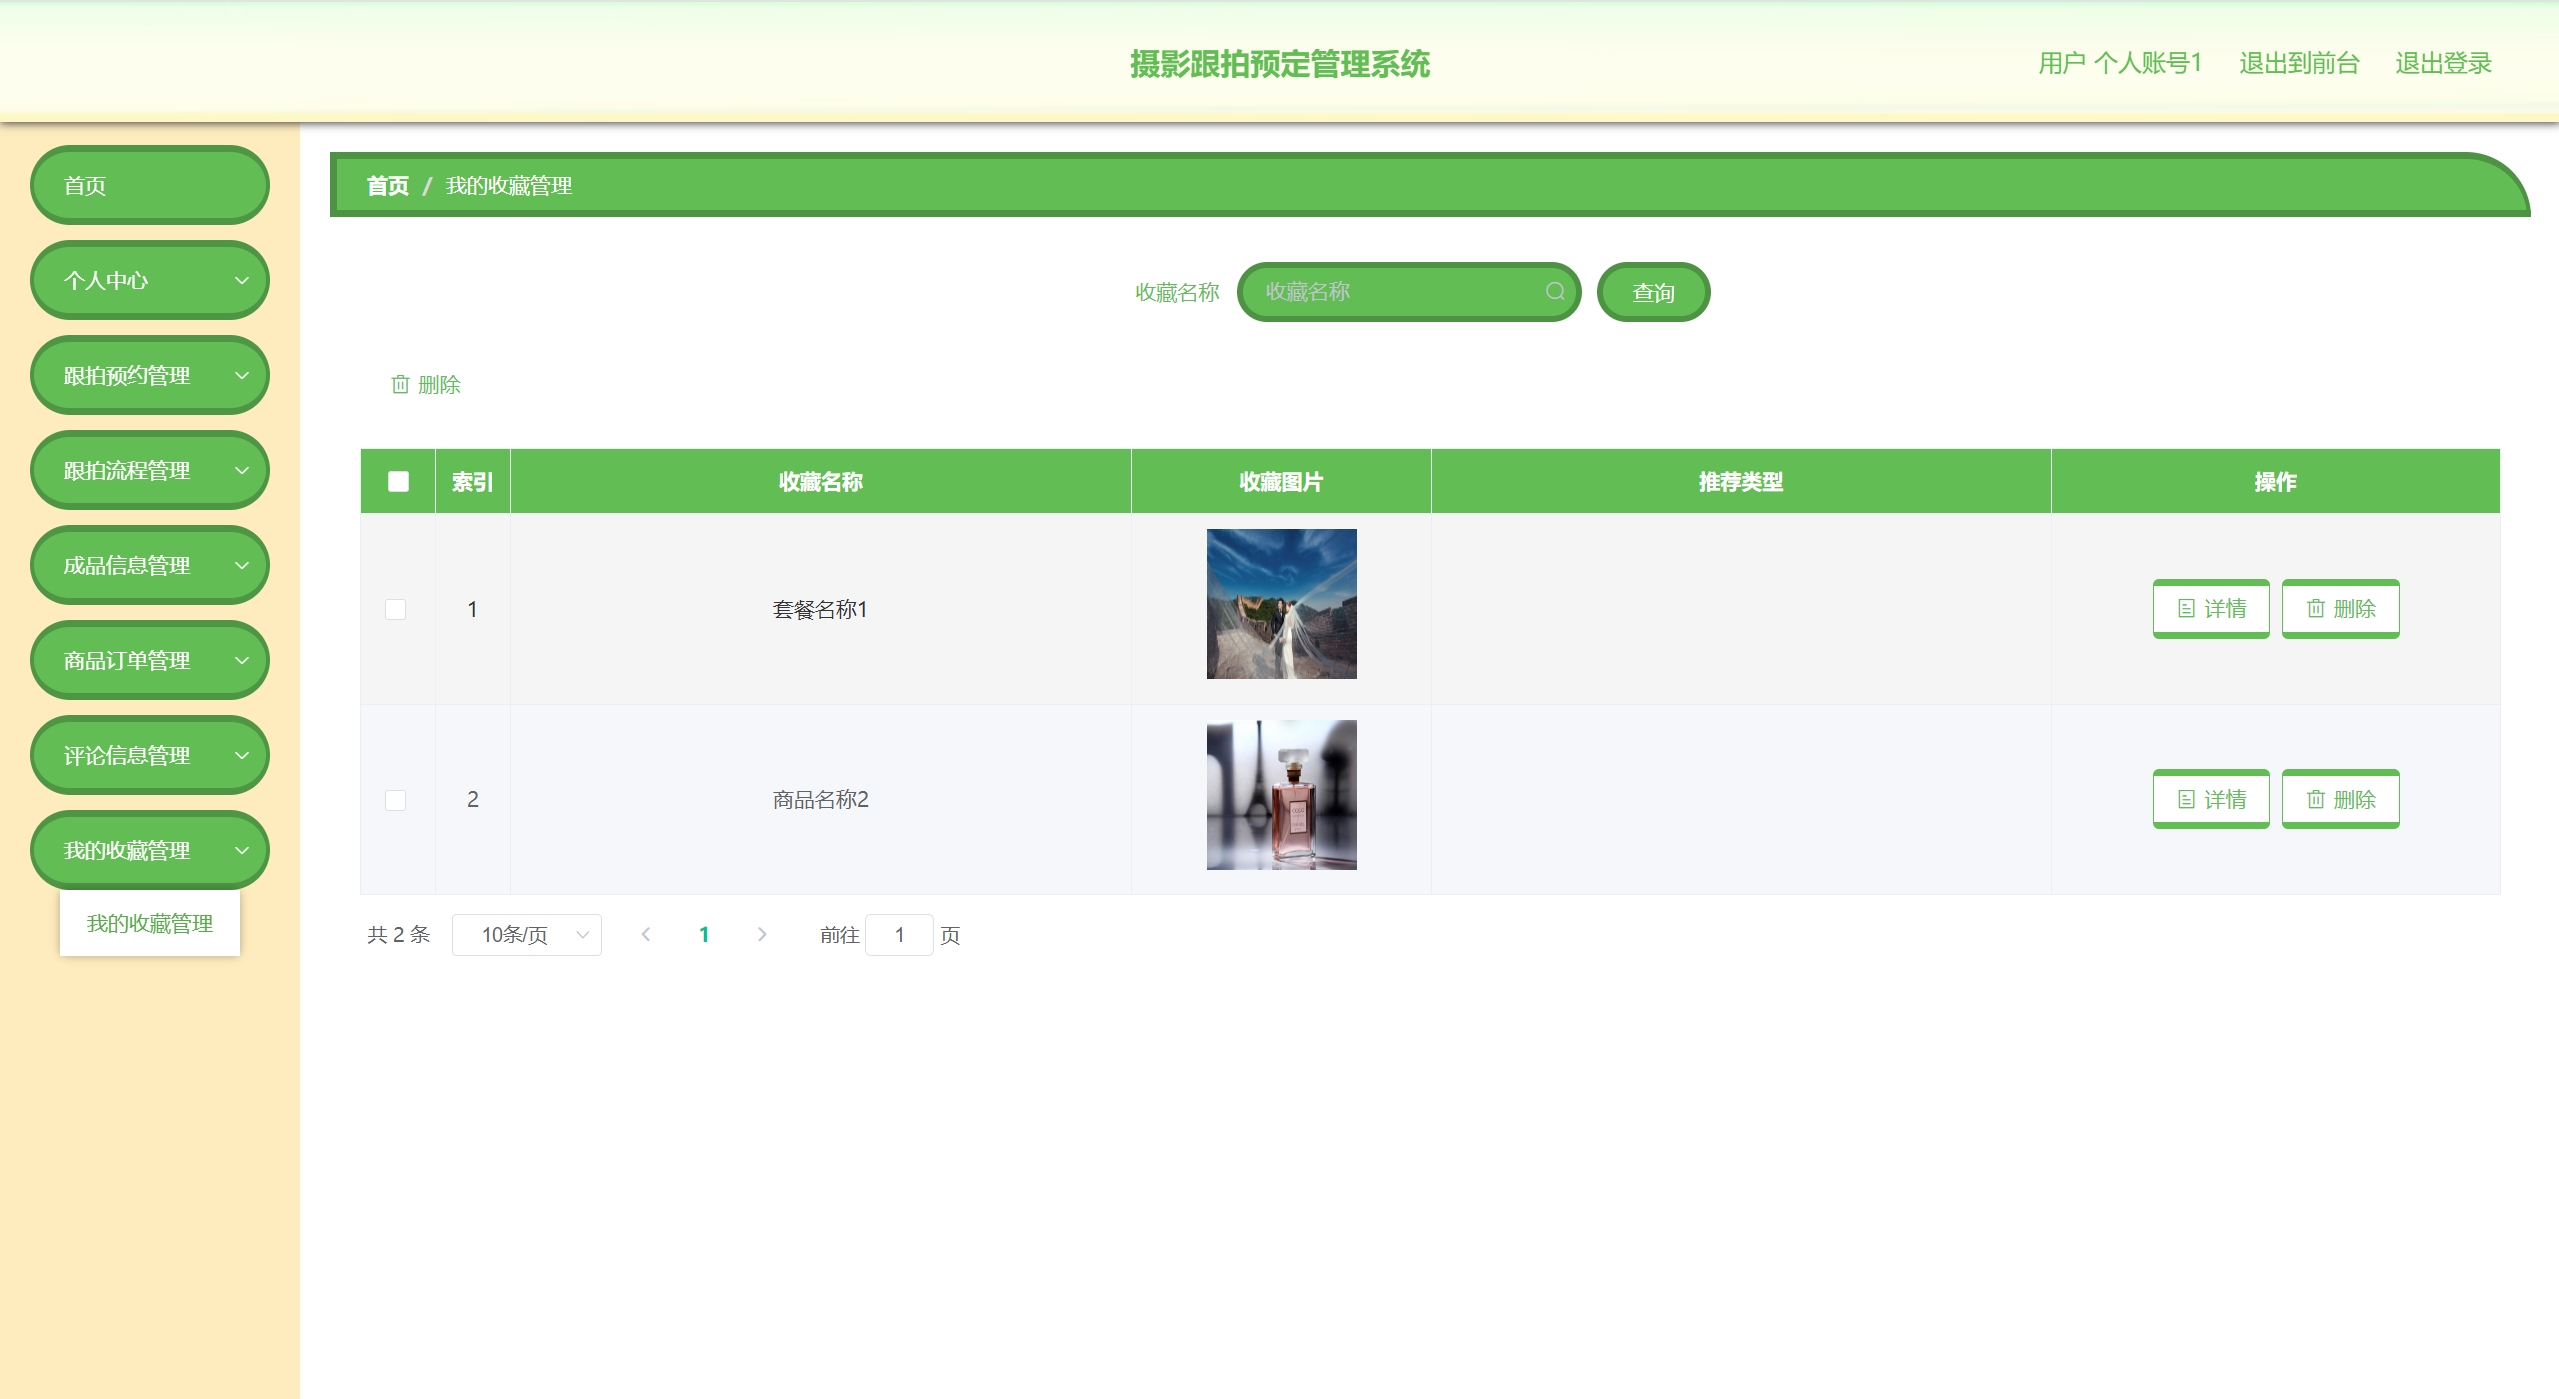Go to 首页 in sidebar menu
The image size is (2559, 1399).
click(x=150, y=185)
